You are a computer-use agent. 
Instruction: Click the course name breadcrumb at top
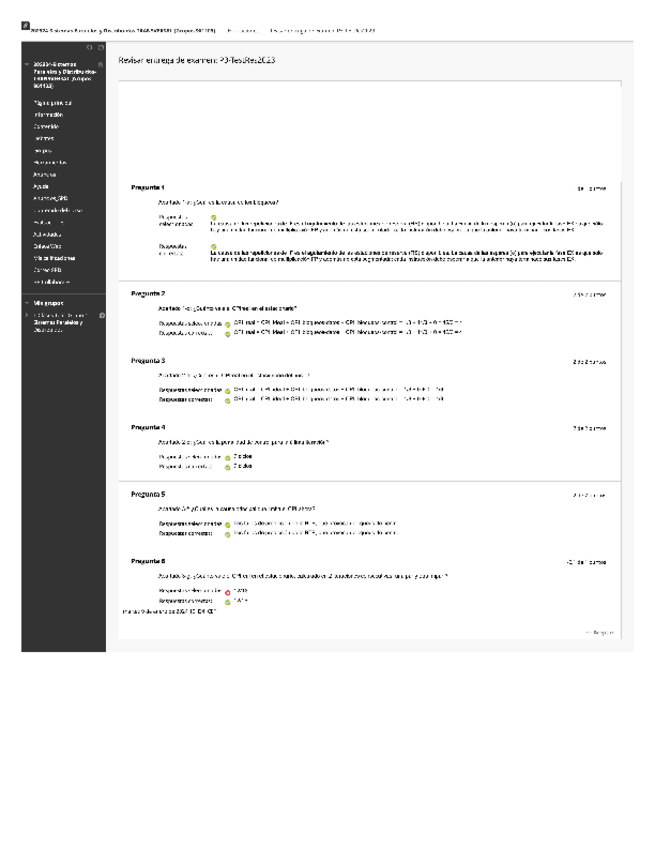pos(123,31)
